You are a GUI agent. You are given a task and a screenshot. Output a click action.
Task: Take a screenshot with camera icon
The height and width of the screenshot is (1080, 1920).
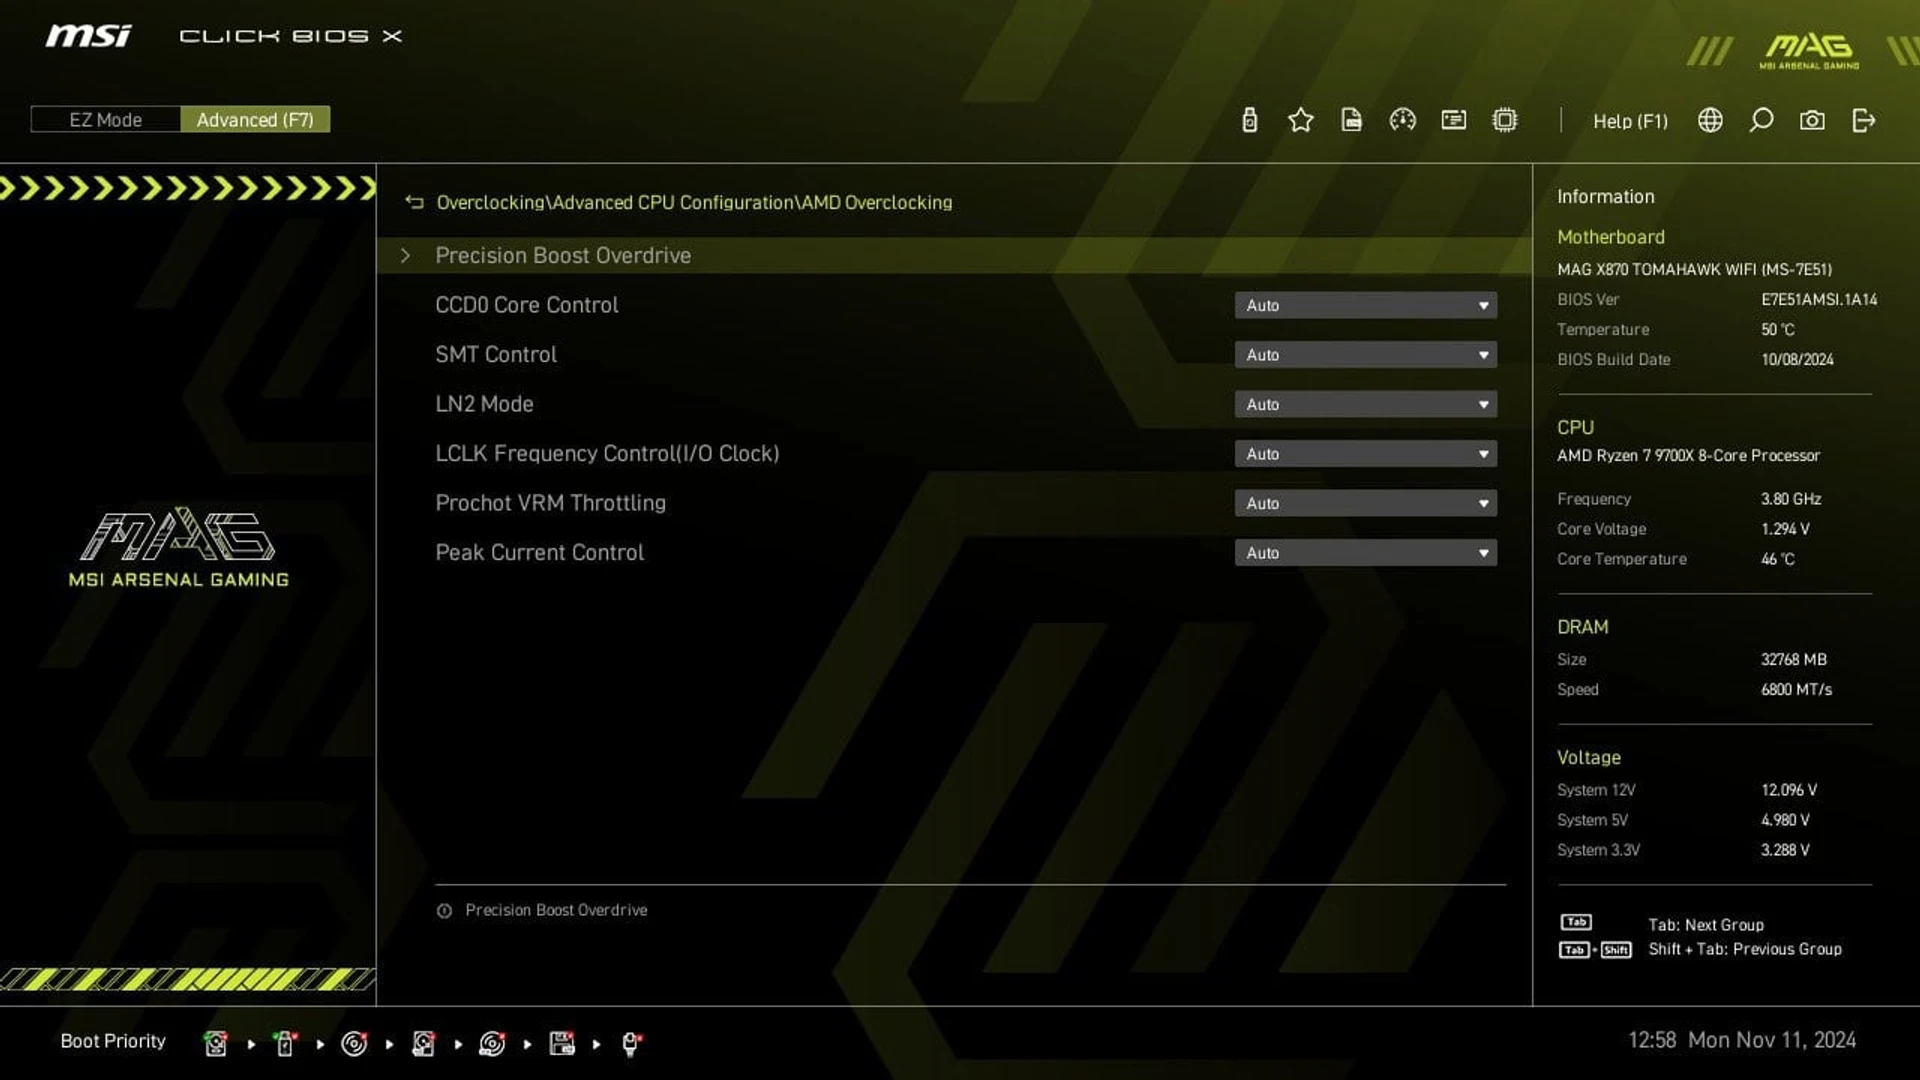point(1812,120)
